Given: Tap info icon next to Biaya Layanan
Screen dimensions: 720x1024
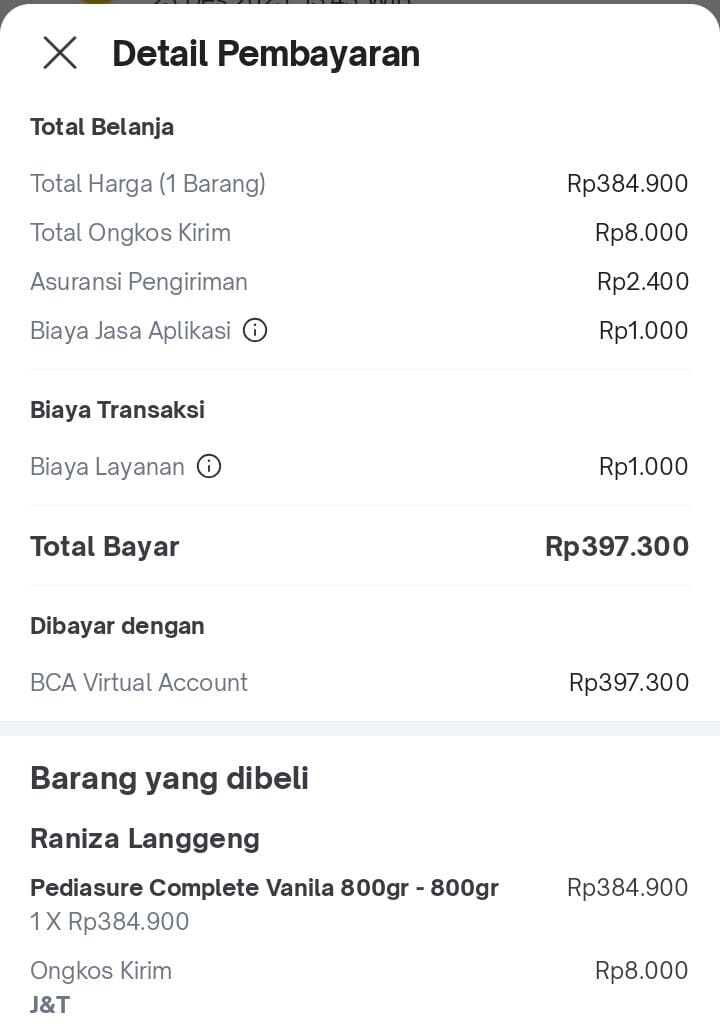Looking at the screenshot, I should [x=209, y=466].
